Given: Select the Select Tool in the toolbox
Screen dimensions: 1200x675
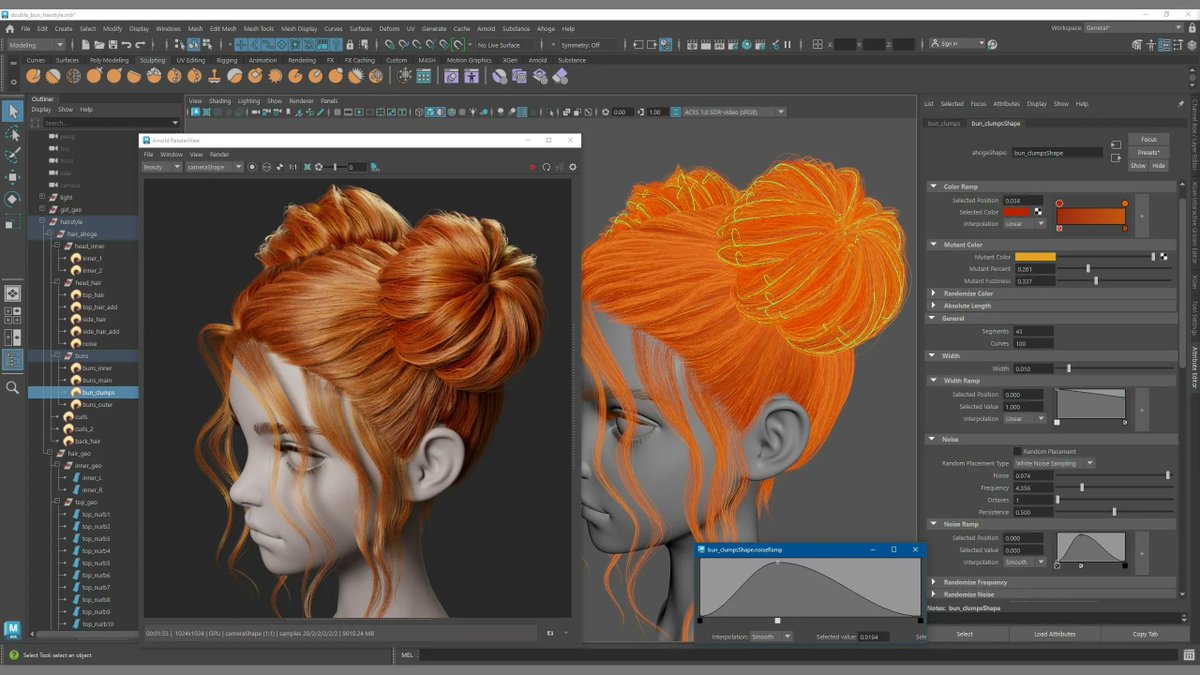Looking at the screenshot, I should pyautogui.click(x=13, y=111).
